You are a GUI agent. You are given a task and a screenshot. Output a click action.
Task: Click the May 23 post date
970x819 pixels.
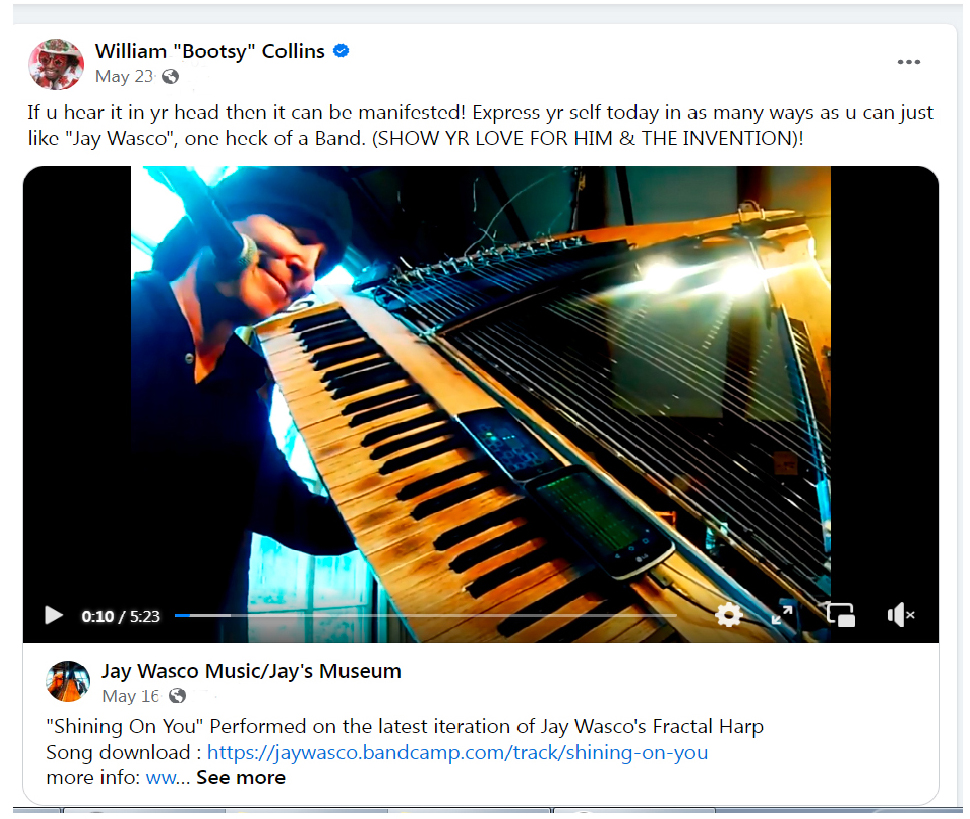(x=124, y=77)
